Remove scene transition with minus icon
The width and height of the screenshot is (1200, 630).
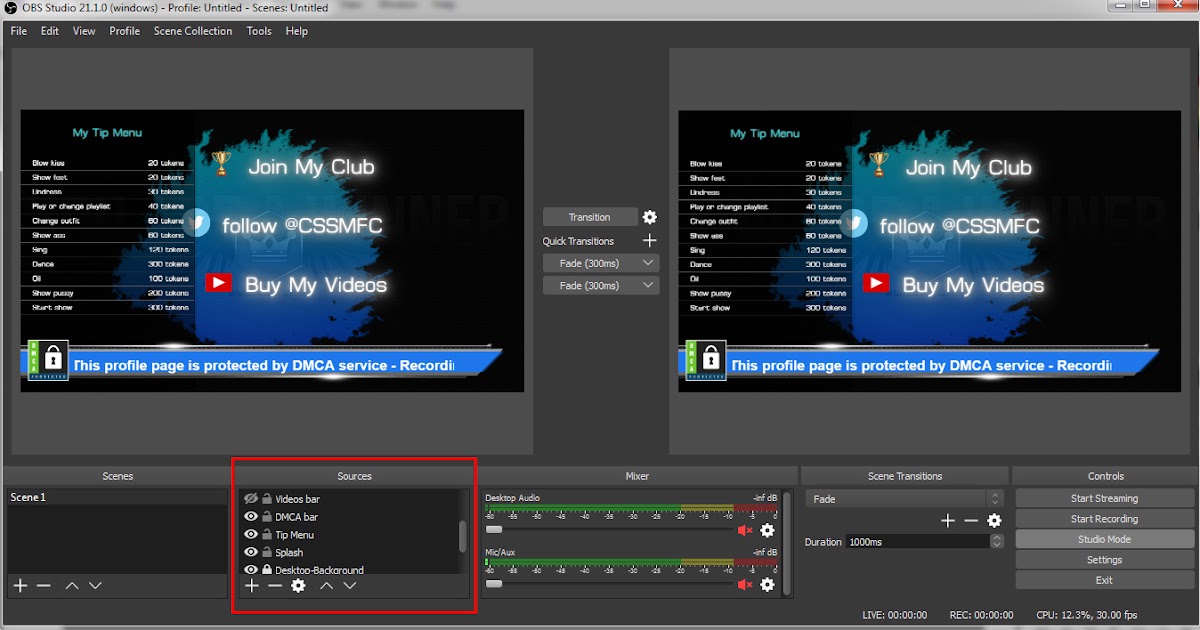pyautogui.click(x=971, y=520)
